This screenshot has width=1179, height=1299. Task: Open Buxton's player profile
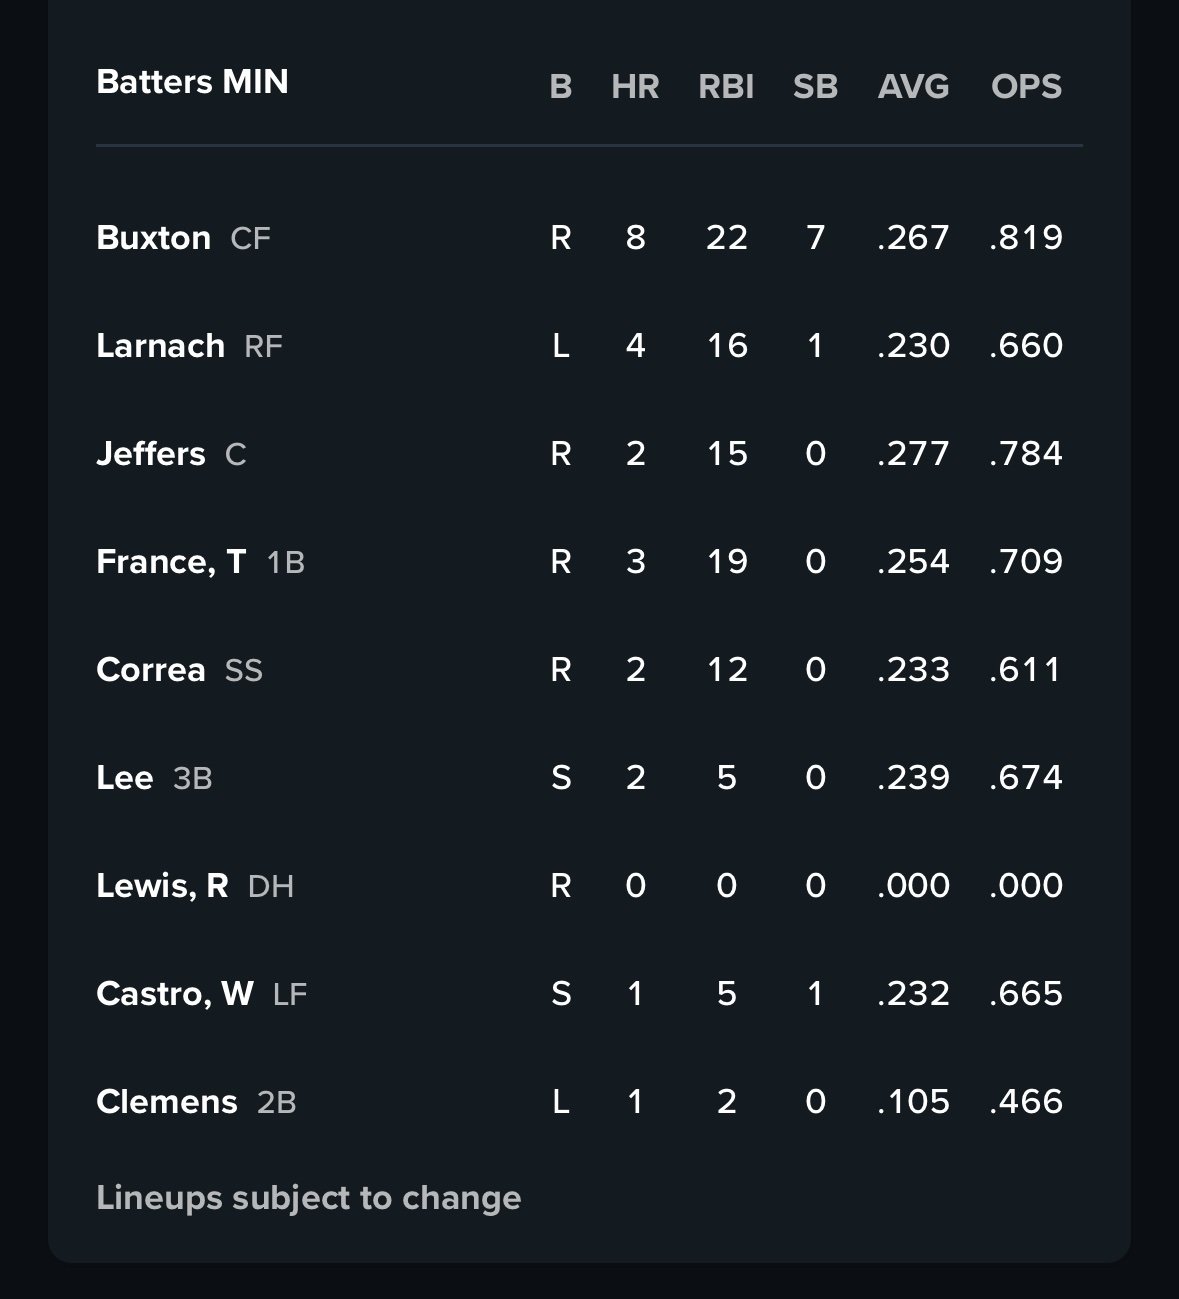[154, 238]
